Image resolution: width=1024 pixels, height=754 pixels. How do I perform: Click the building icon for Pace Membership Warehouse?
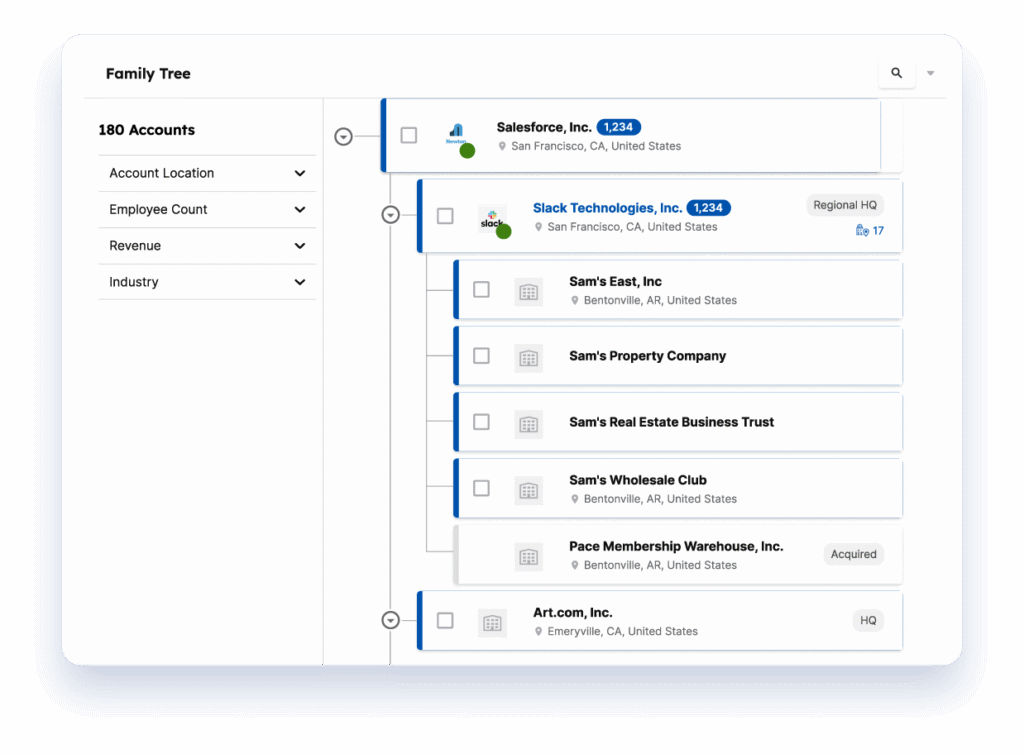tap(528, 557)
